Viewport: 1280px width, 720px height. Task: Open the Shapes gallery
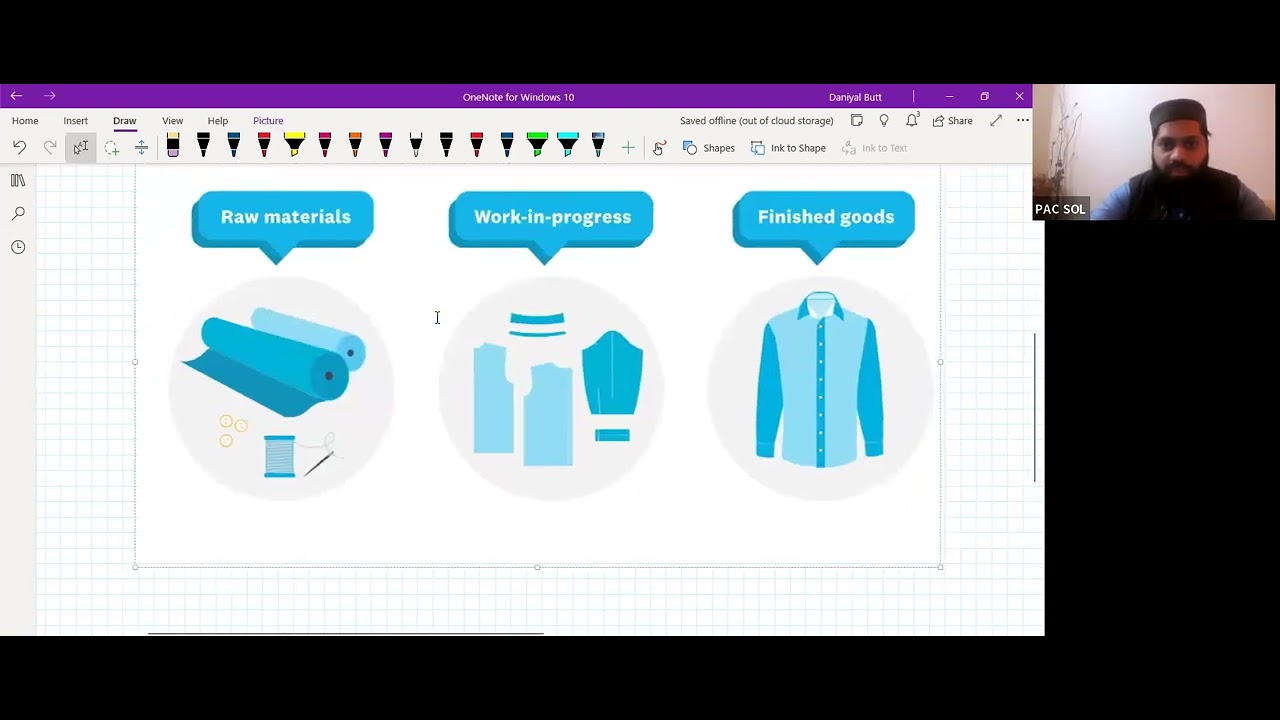pos(709,148)
